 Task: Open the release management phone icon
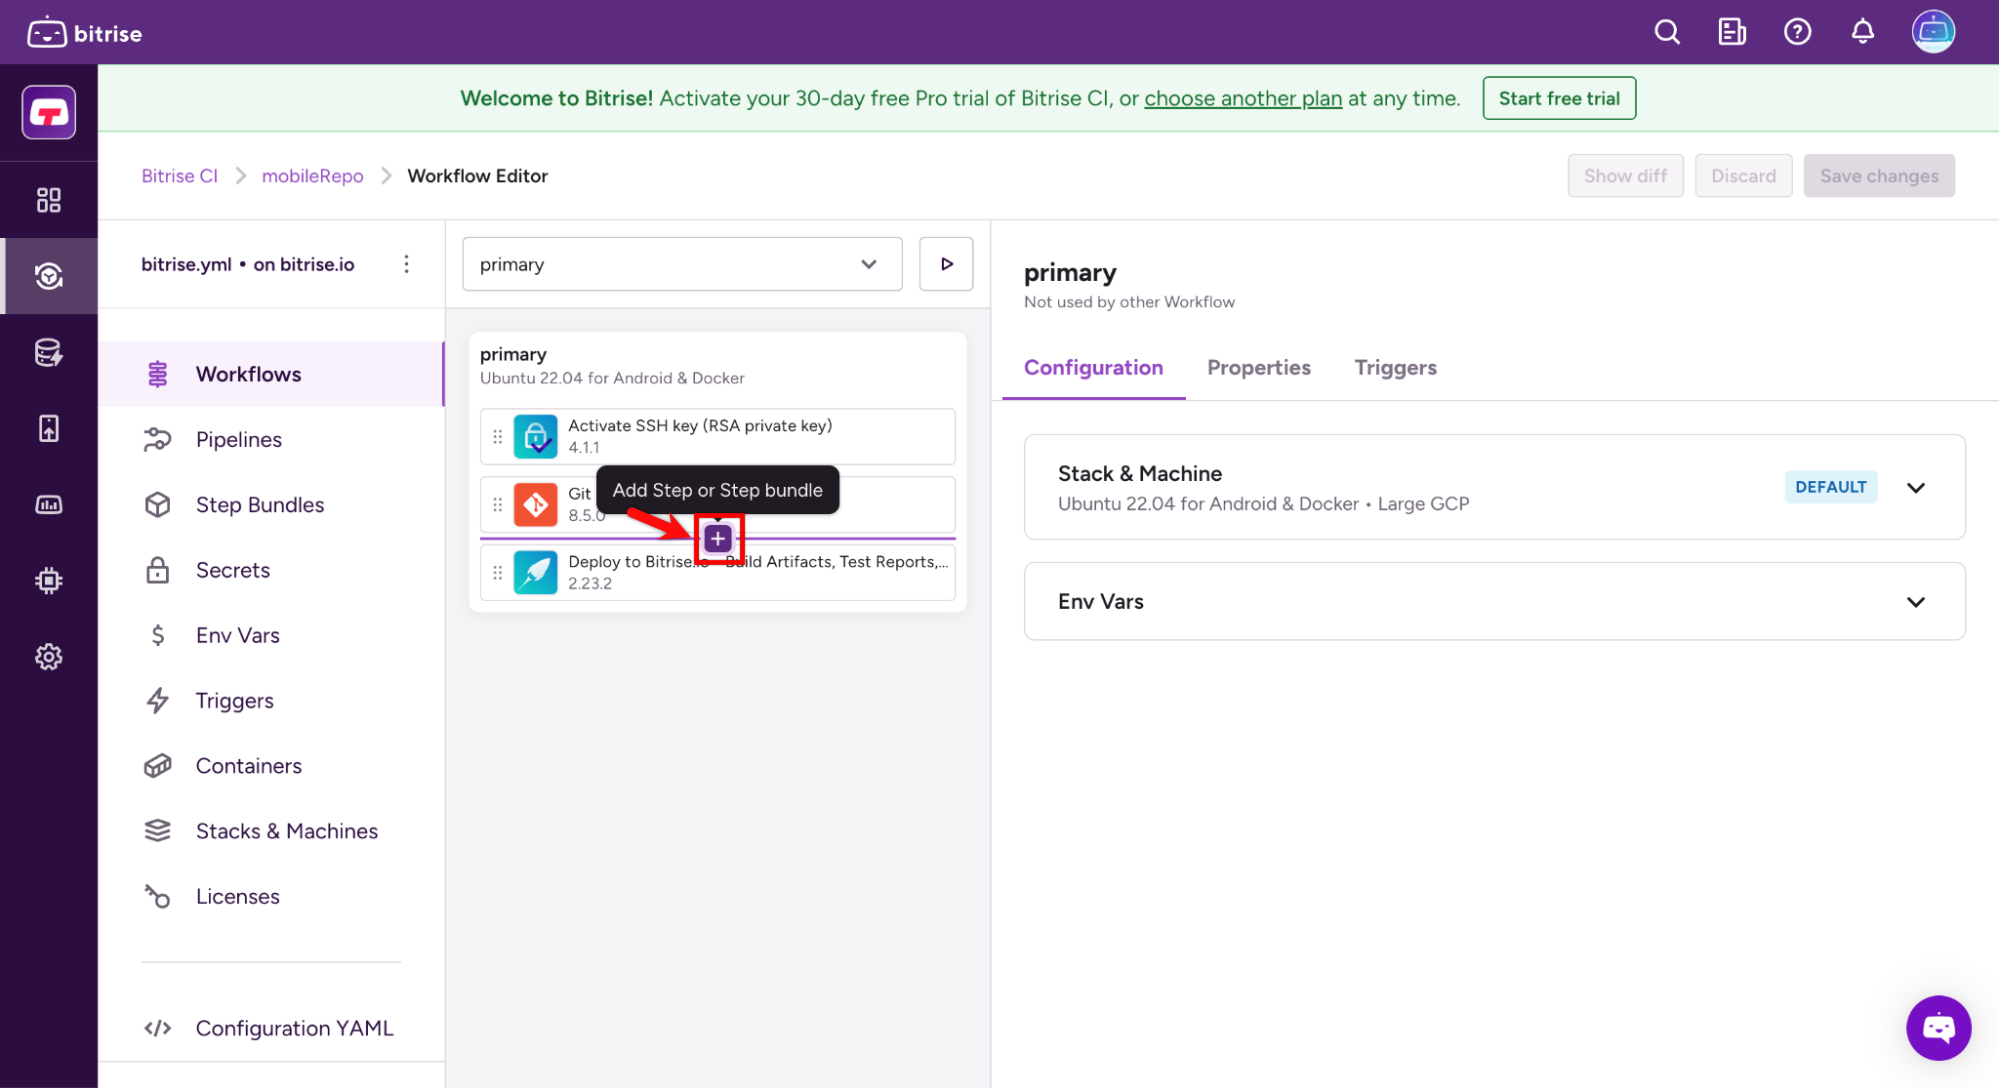49,428
